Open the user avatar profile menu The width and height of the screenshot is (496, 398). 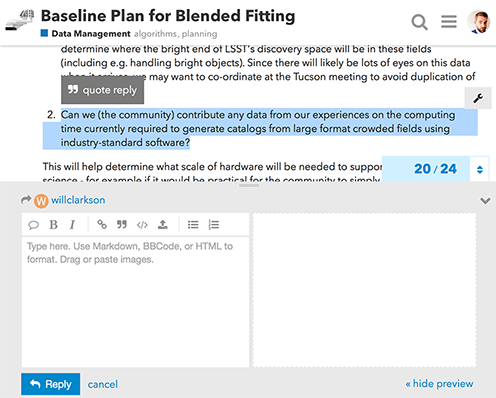coord(478,22)
